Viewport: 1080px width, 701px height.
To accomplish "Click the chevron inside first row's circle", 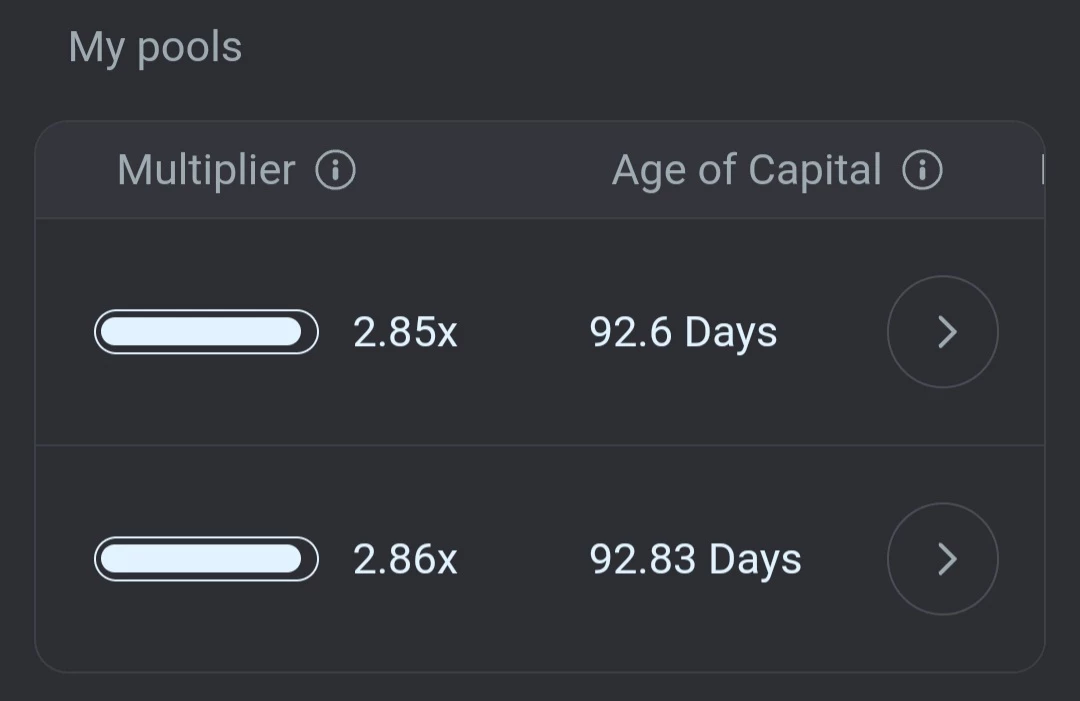I will tap(948, 332).
